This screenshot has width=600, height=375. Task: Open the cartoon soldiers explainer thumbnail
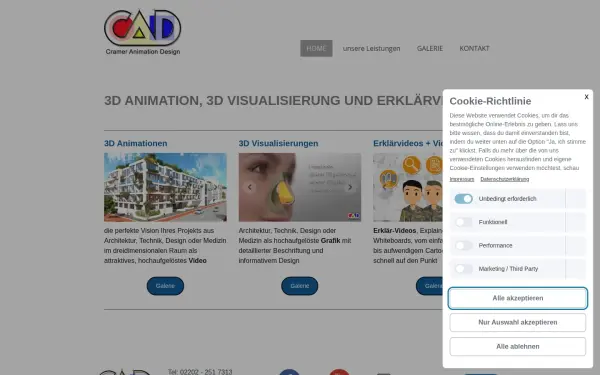408,187
